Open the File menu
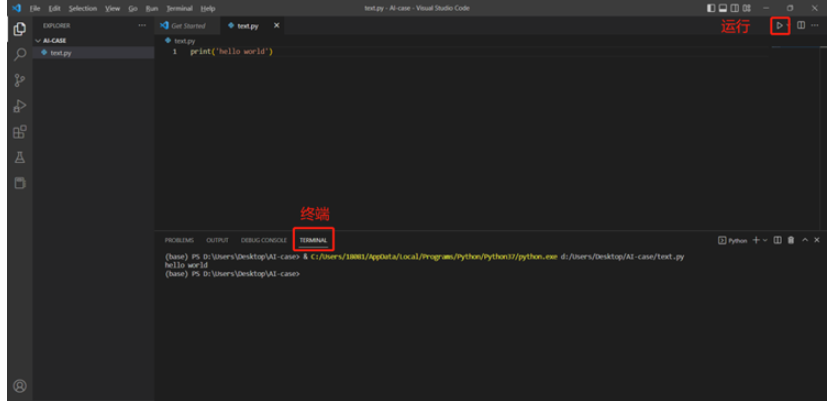Image resolution: width=836 pixels, height=401 pixels. click(35, 9)
